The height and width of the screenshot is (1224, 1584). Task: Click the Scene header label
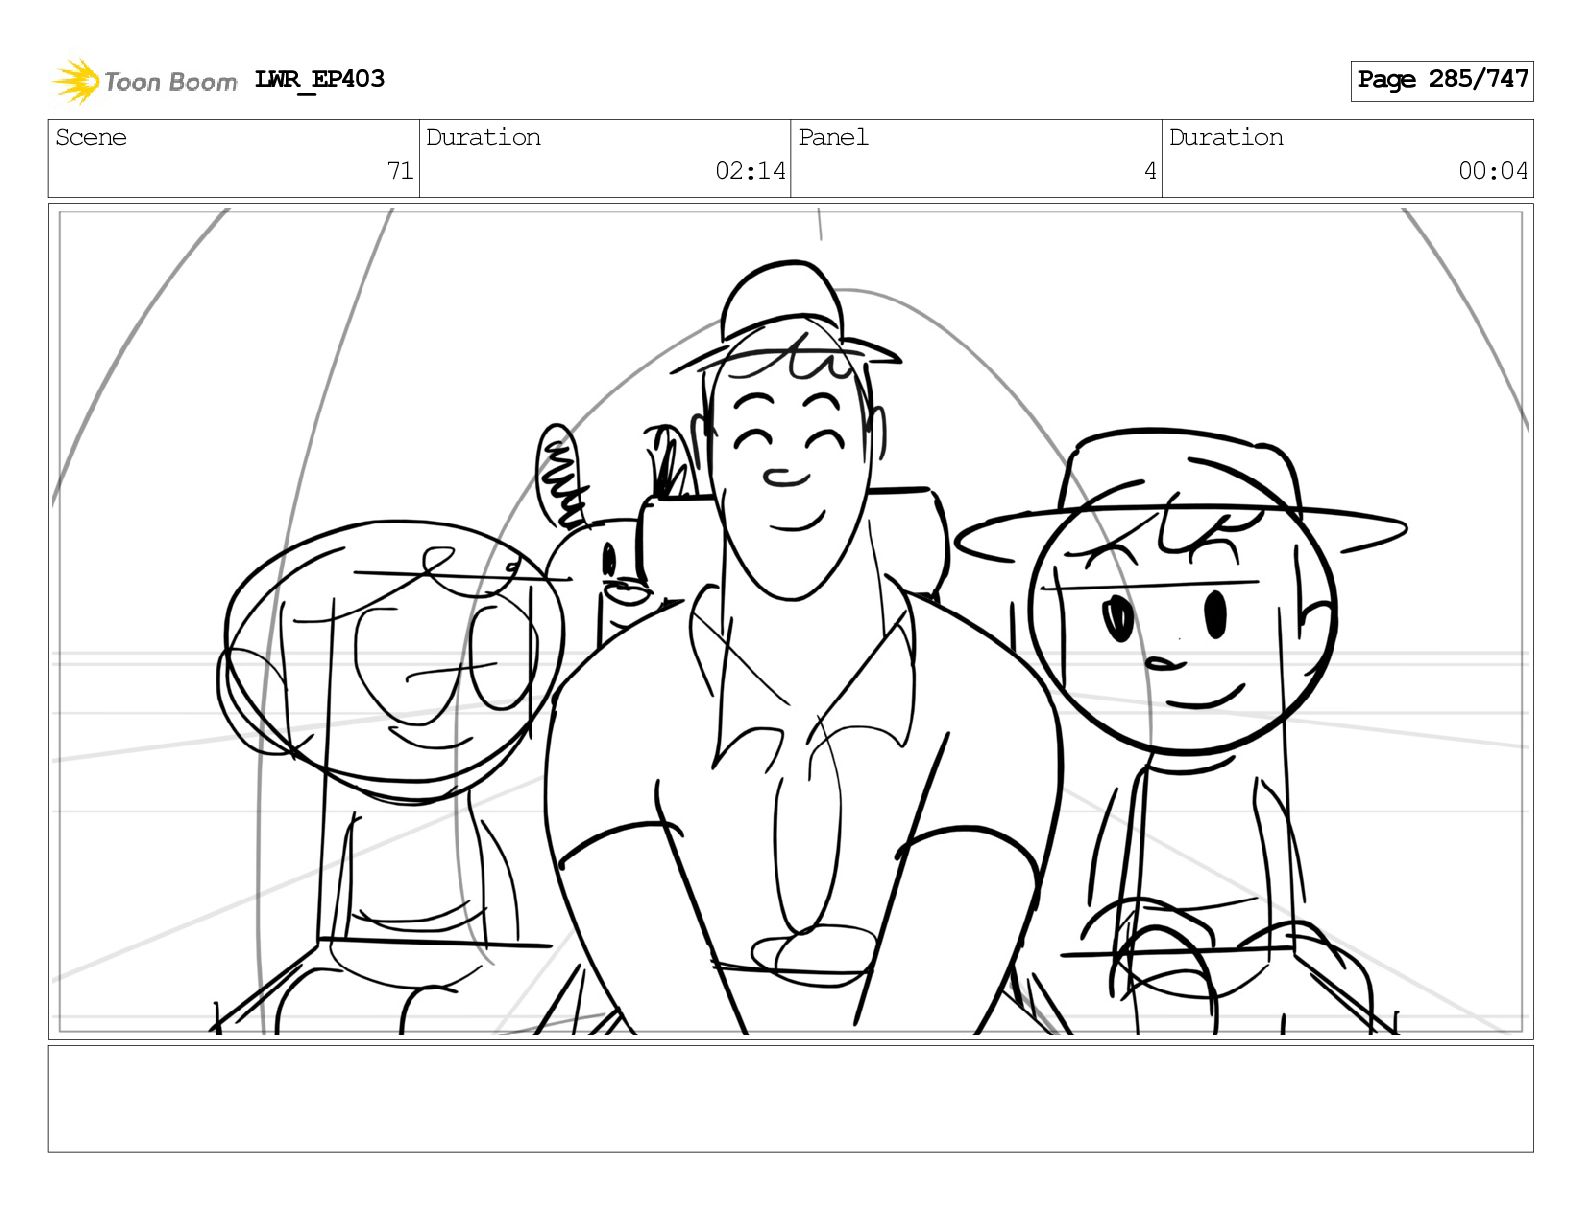tap(91, 138)
